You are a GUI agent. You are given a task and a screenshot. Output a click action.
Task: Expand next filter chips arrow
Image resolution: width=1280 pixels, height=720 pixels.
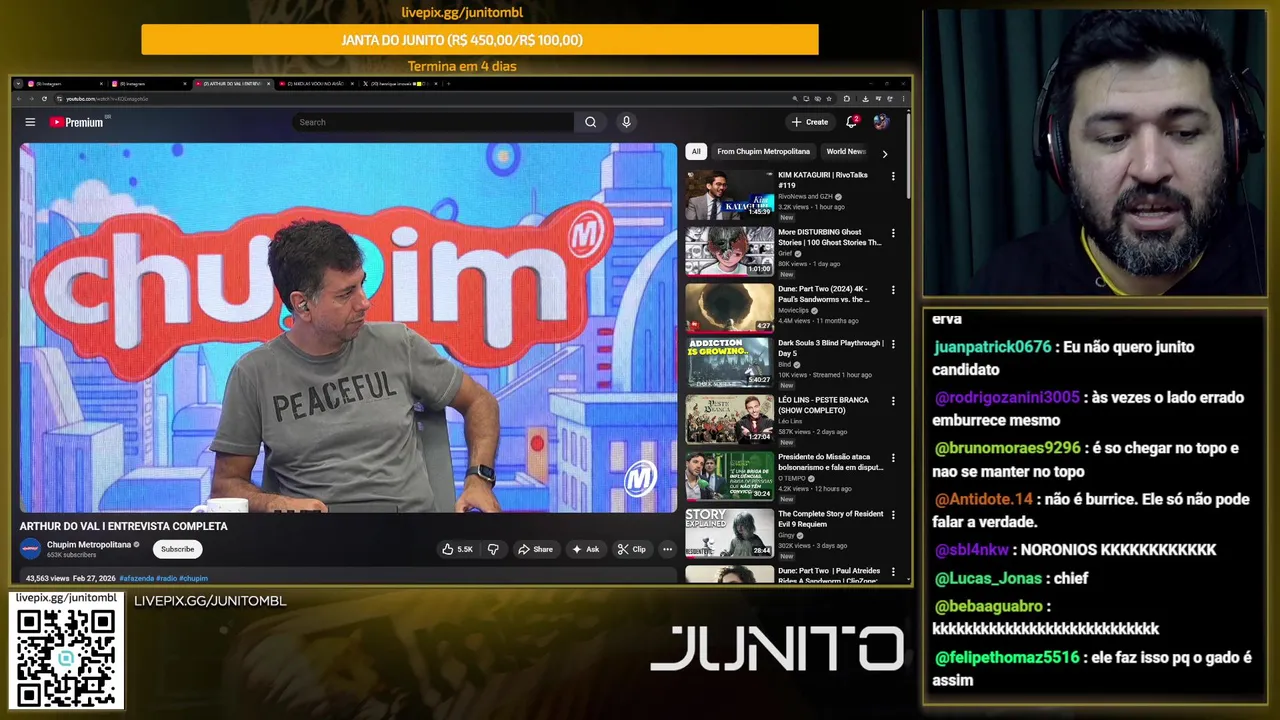pyautogui.click(x=884, y=153)
